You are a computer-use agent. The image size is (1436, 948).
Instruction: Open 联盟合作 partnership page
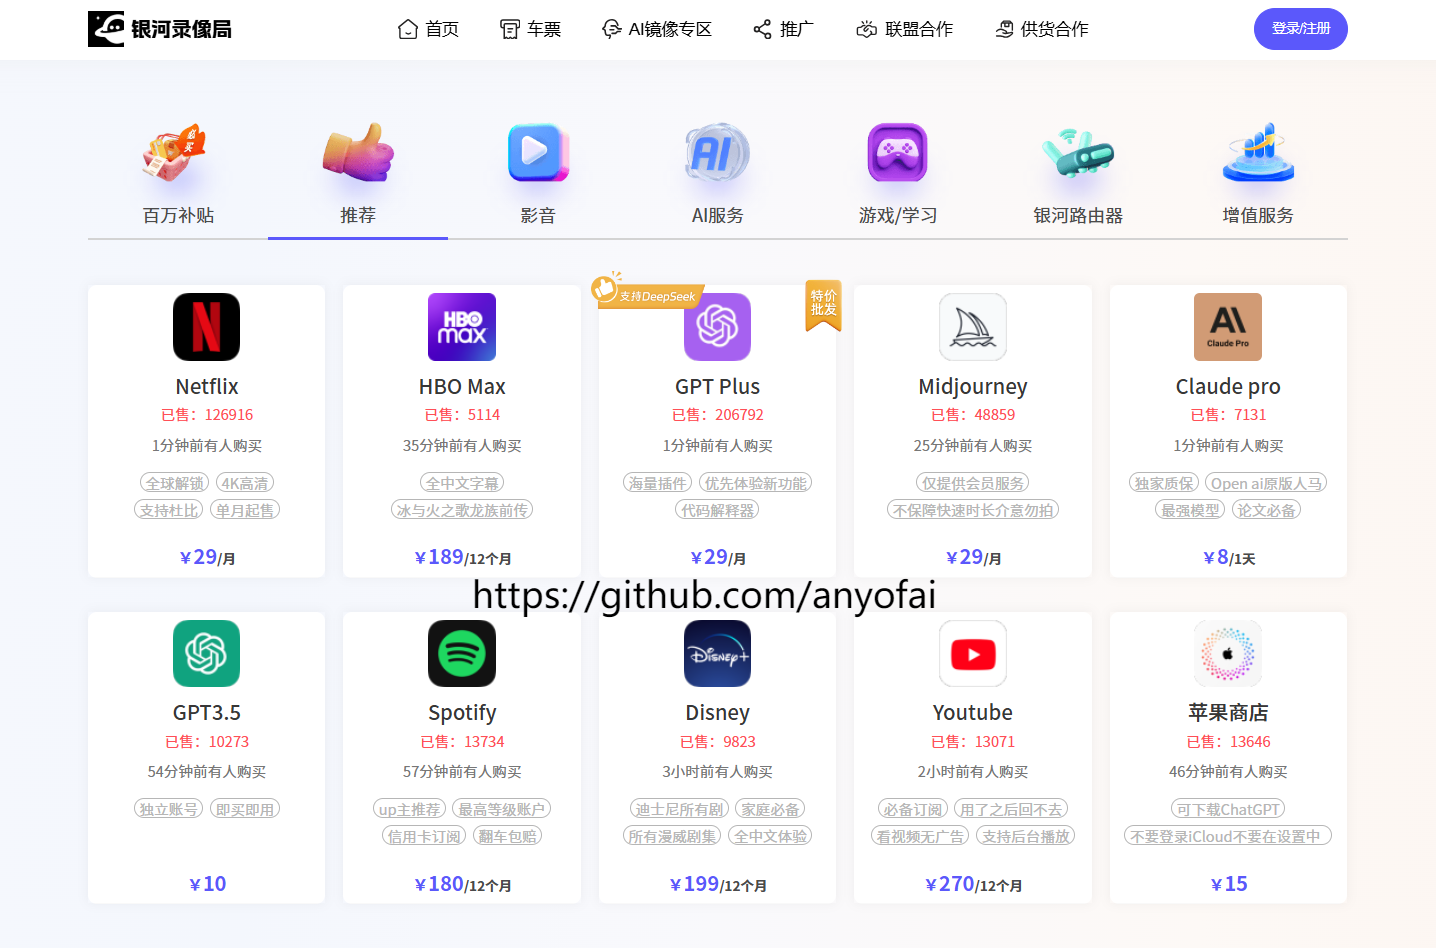[905, 29]
